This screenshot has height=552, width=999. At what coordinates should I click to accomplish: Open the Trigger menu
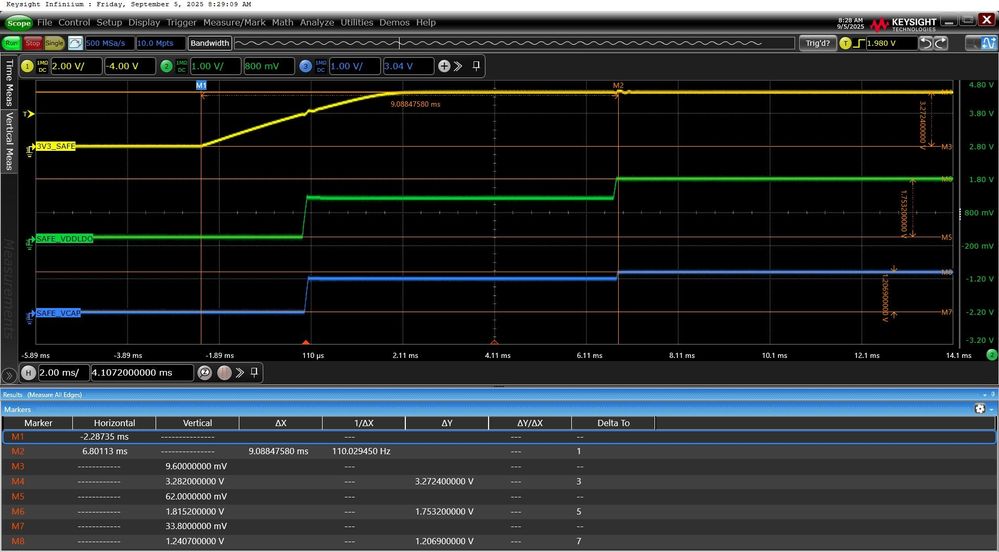[x=182, y=22]
